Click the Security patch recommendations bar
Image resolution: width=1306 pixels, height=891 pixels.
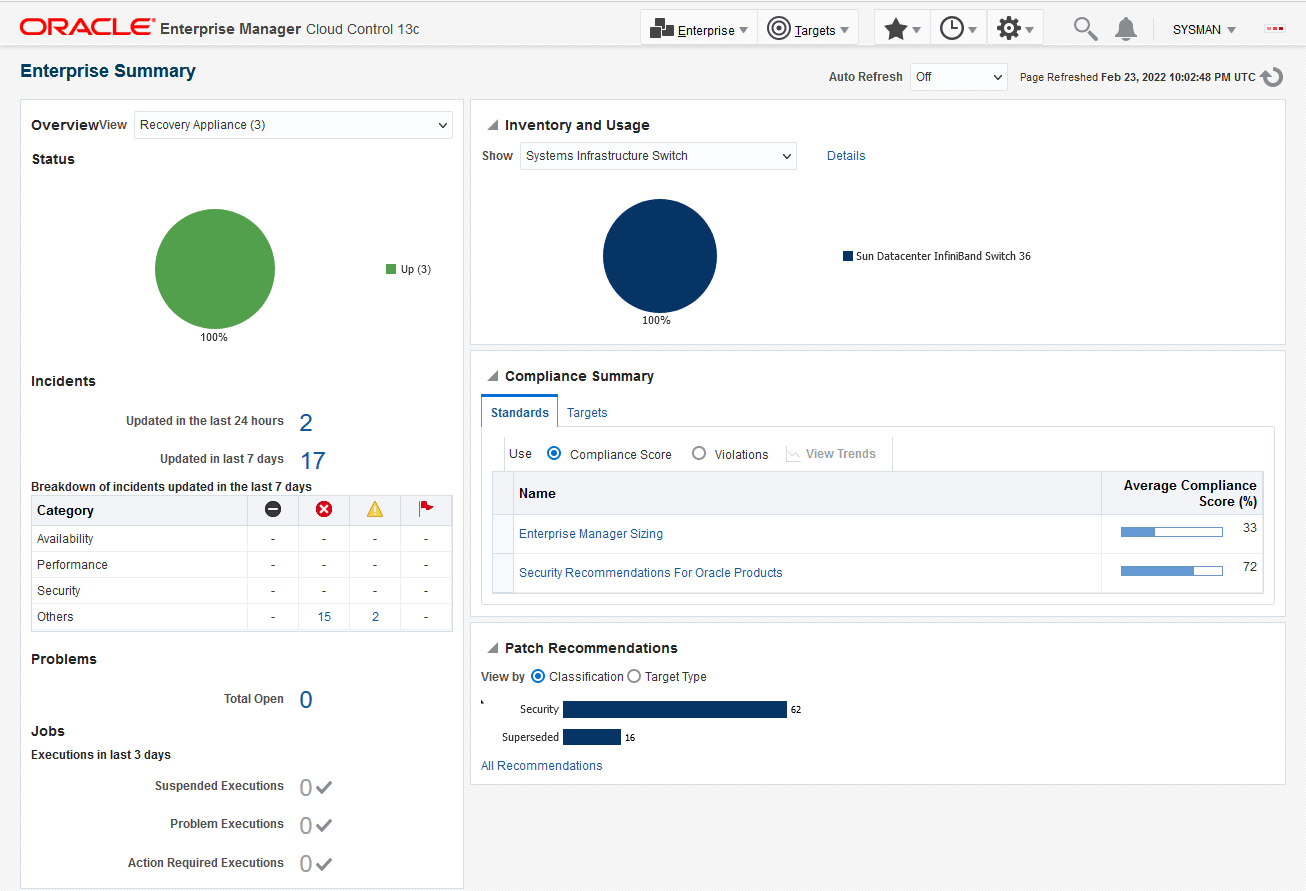674,710
